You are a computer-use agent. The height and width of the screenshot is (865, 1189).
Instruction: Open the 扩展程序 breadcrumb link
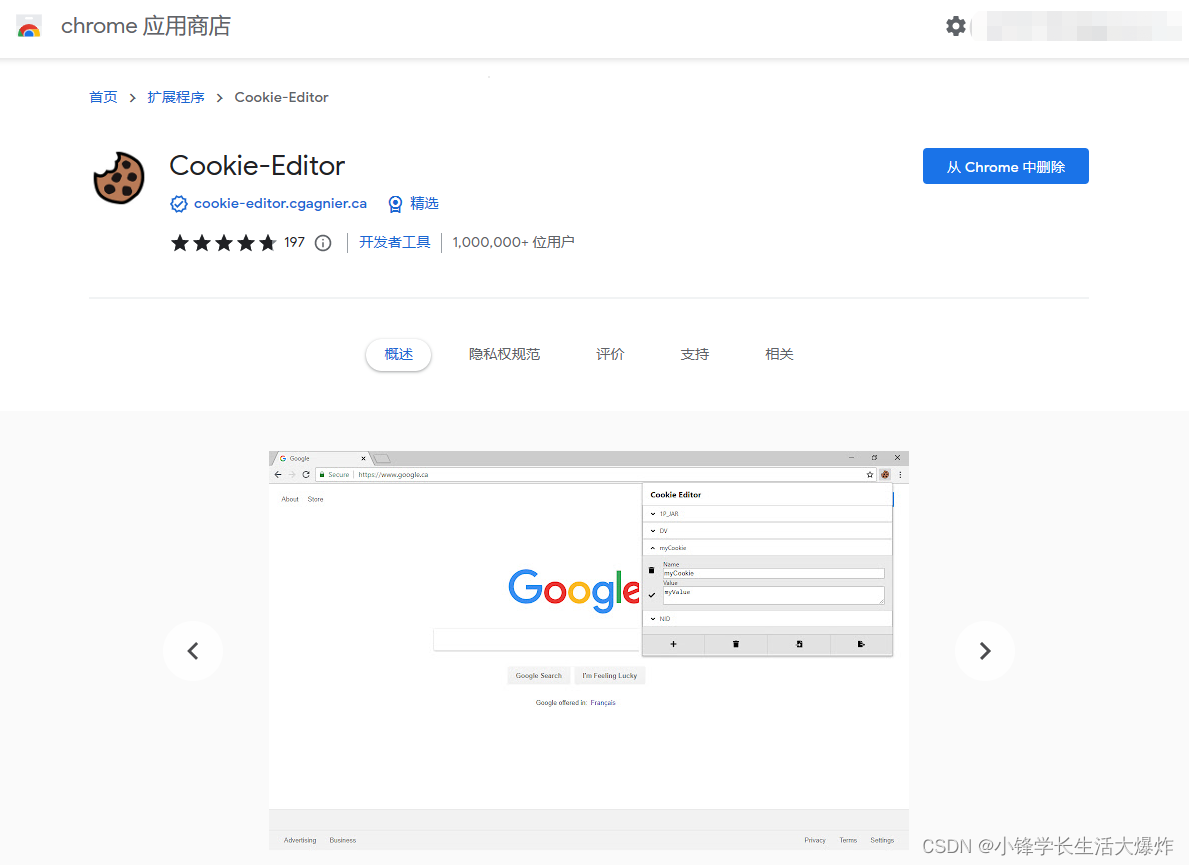176,97
